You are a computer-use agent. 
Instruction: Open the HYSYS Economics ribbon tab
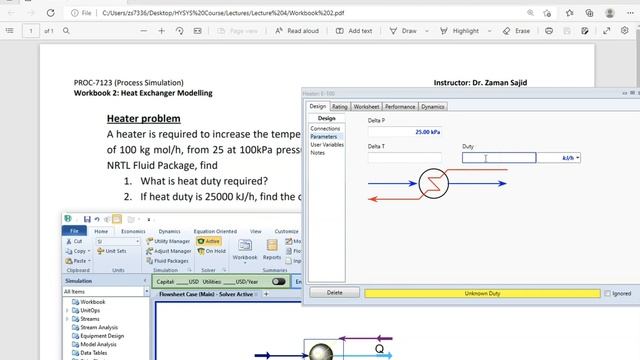[x=133, y=231]
